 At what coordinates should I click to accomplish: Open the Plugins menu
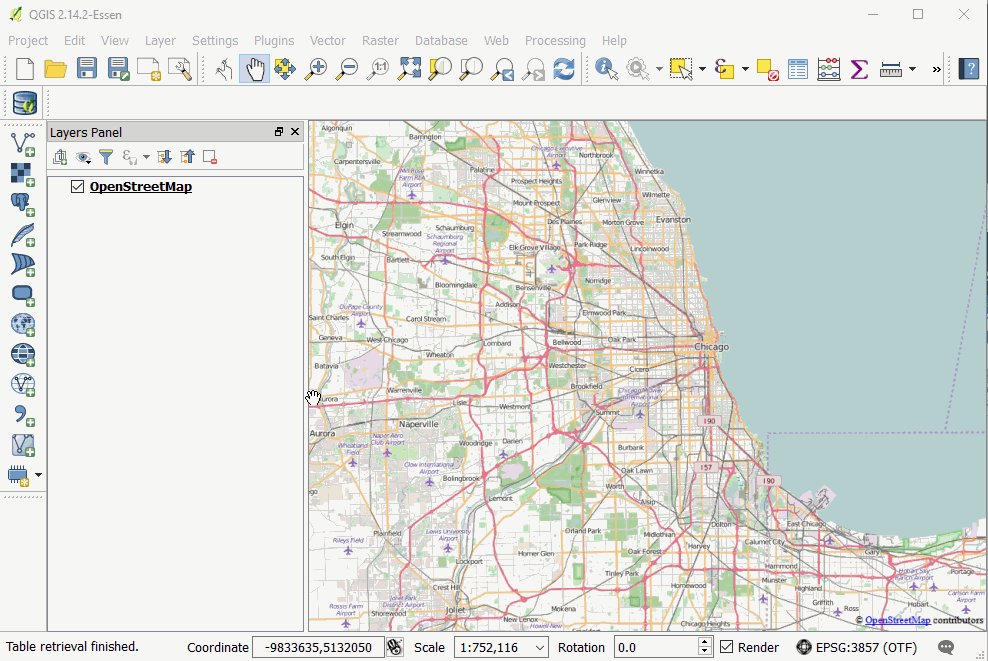(274, 40)
